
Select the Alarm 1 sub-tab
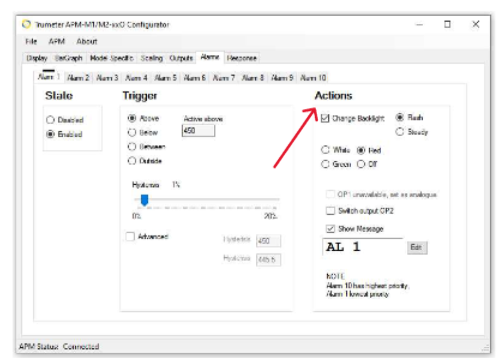pyautogui.click(x=49, y=77)
